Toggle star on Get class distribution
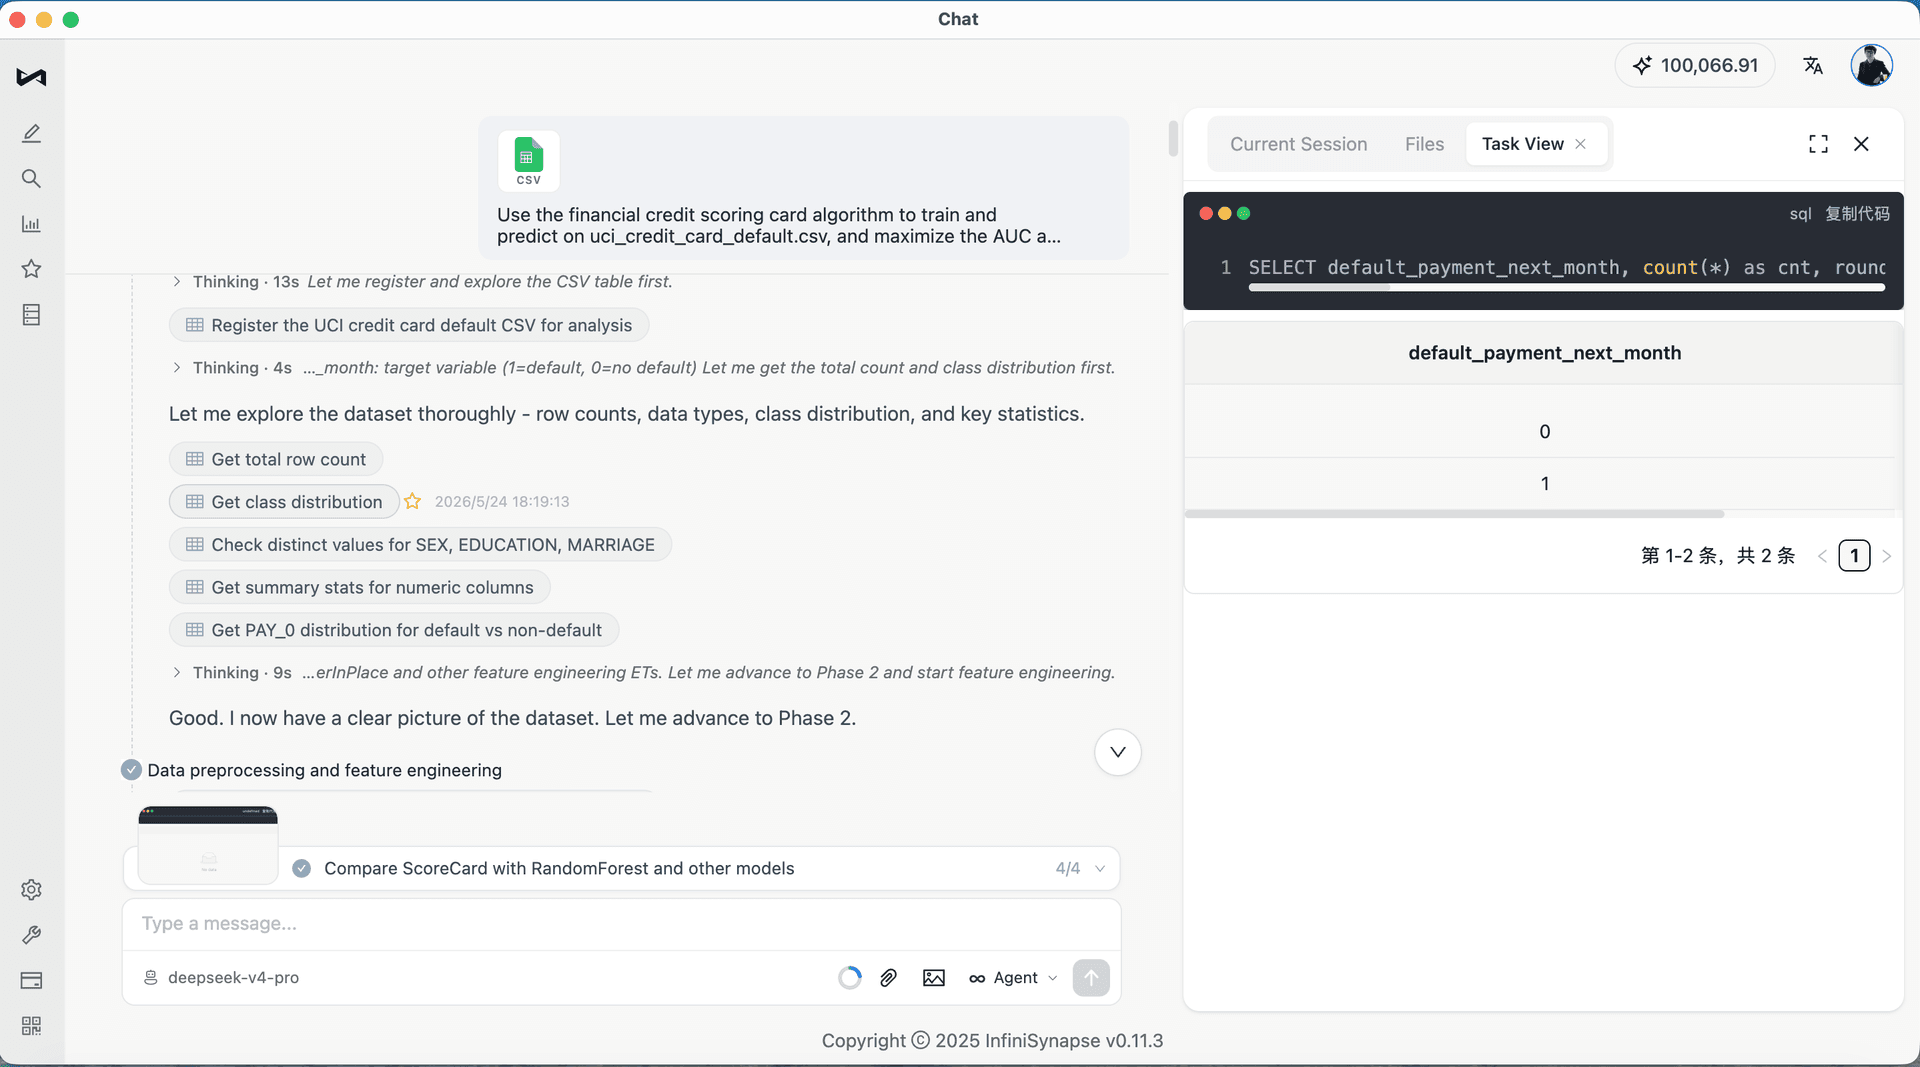This screenshot has width=1920, height=1067. click(x=412, y=502)
